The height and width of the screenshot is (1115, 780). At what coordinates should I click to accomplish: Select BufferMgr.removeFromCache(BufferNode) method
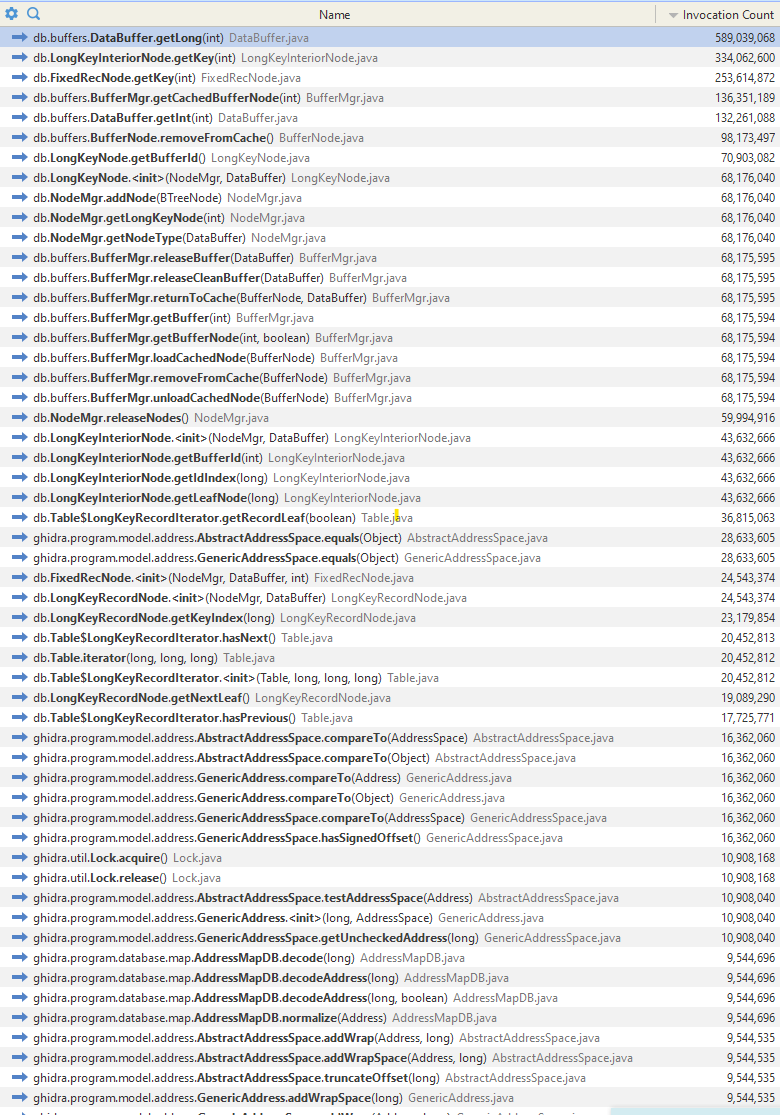click(180, 378)
